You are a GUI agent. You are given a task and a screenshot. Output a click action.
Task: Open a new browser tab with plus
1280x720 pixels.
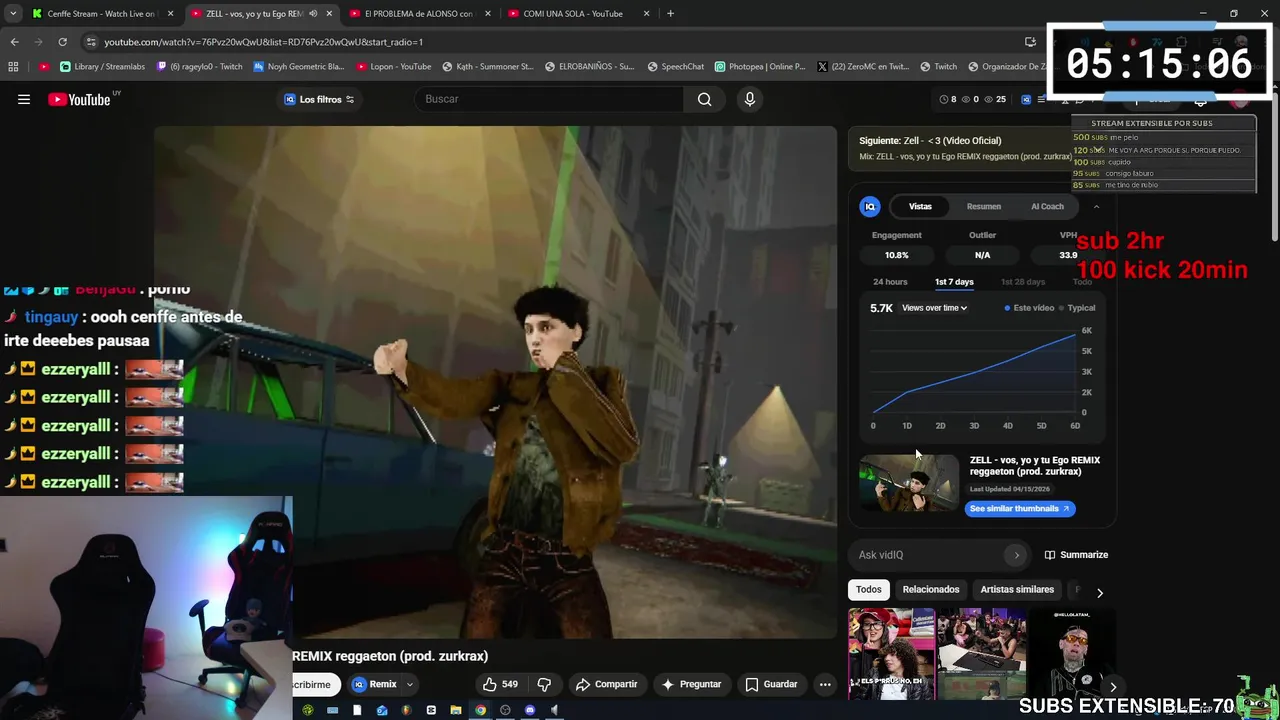[670, 14]
